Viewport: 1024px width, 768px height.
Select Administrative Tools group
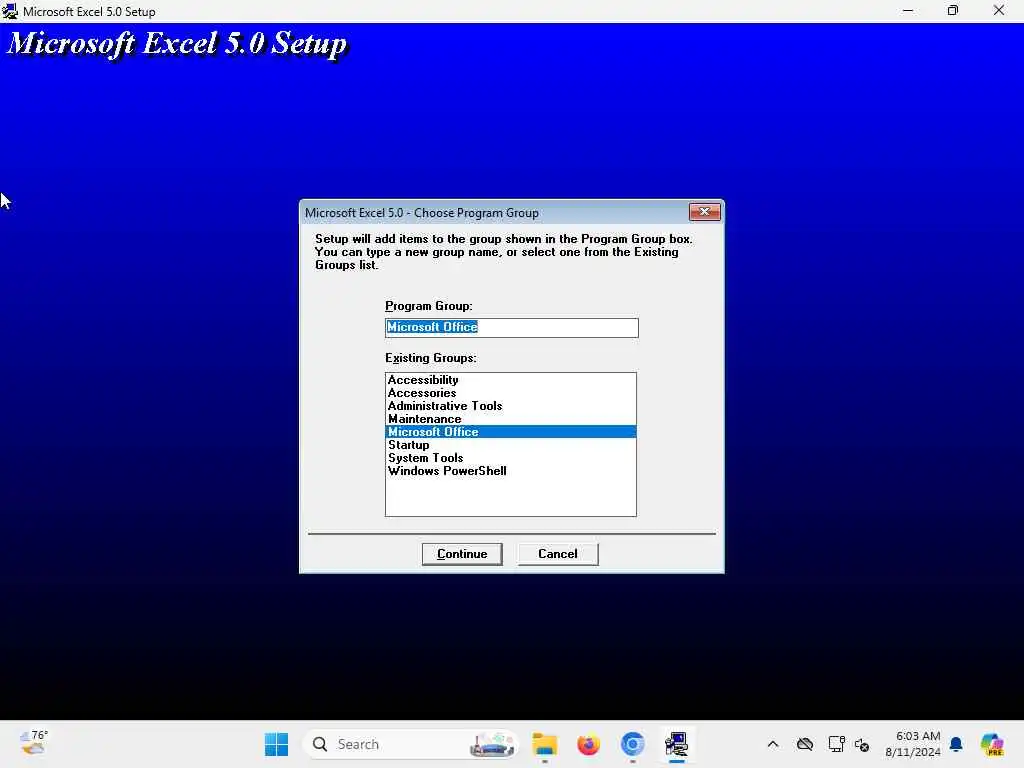coord(511,406)
